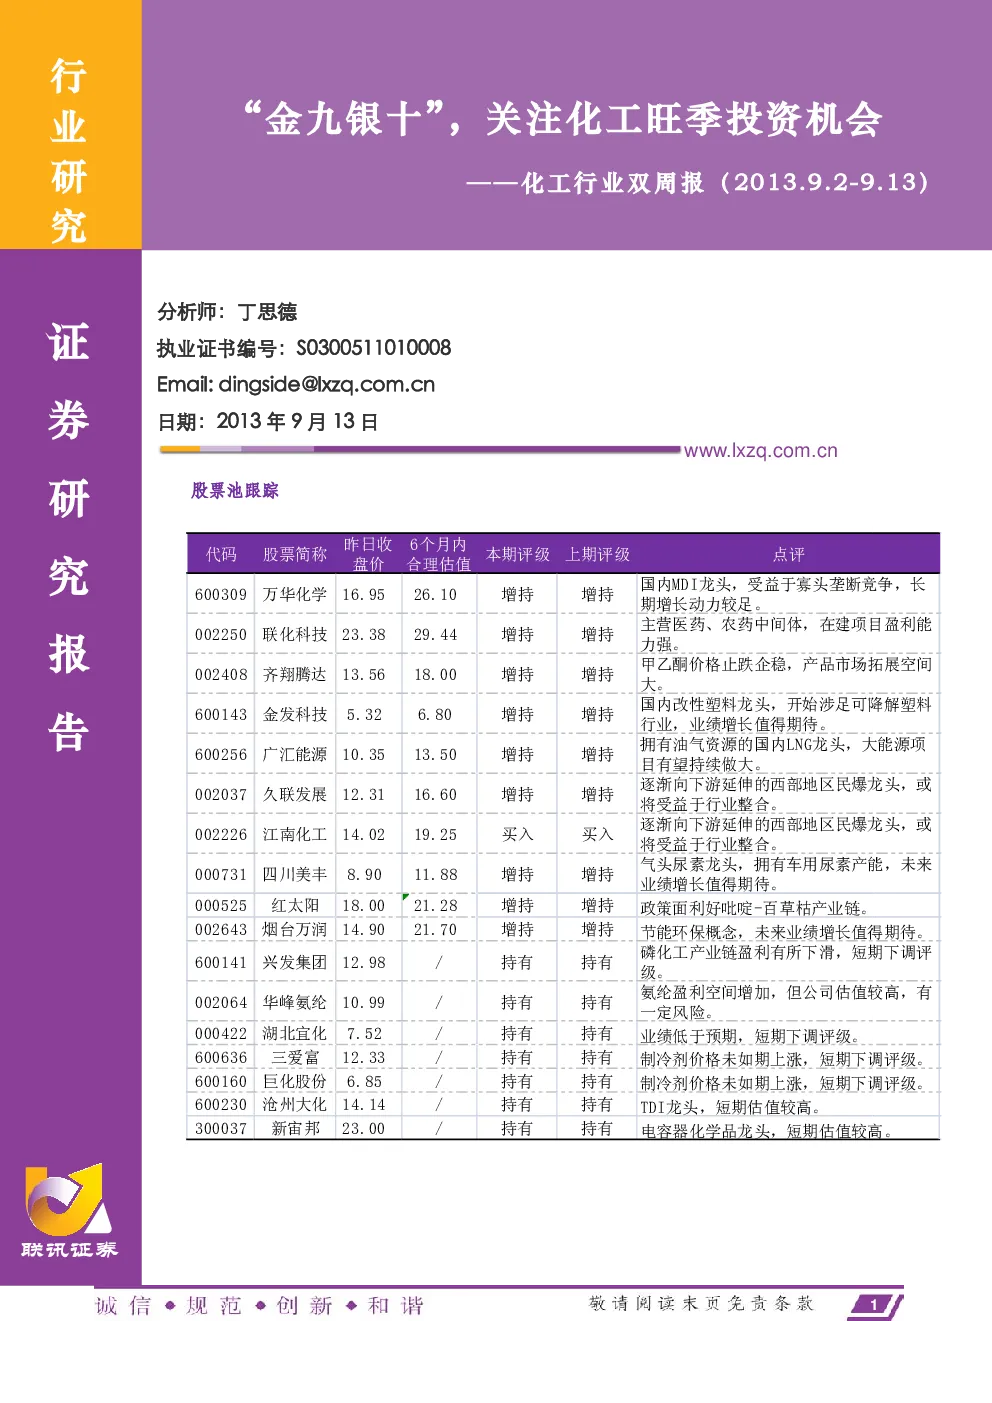Click stock name 江南化工
Screen dimensions: 992x1403
pos(295,835)
